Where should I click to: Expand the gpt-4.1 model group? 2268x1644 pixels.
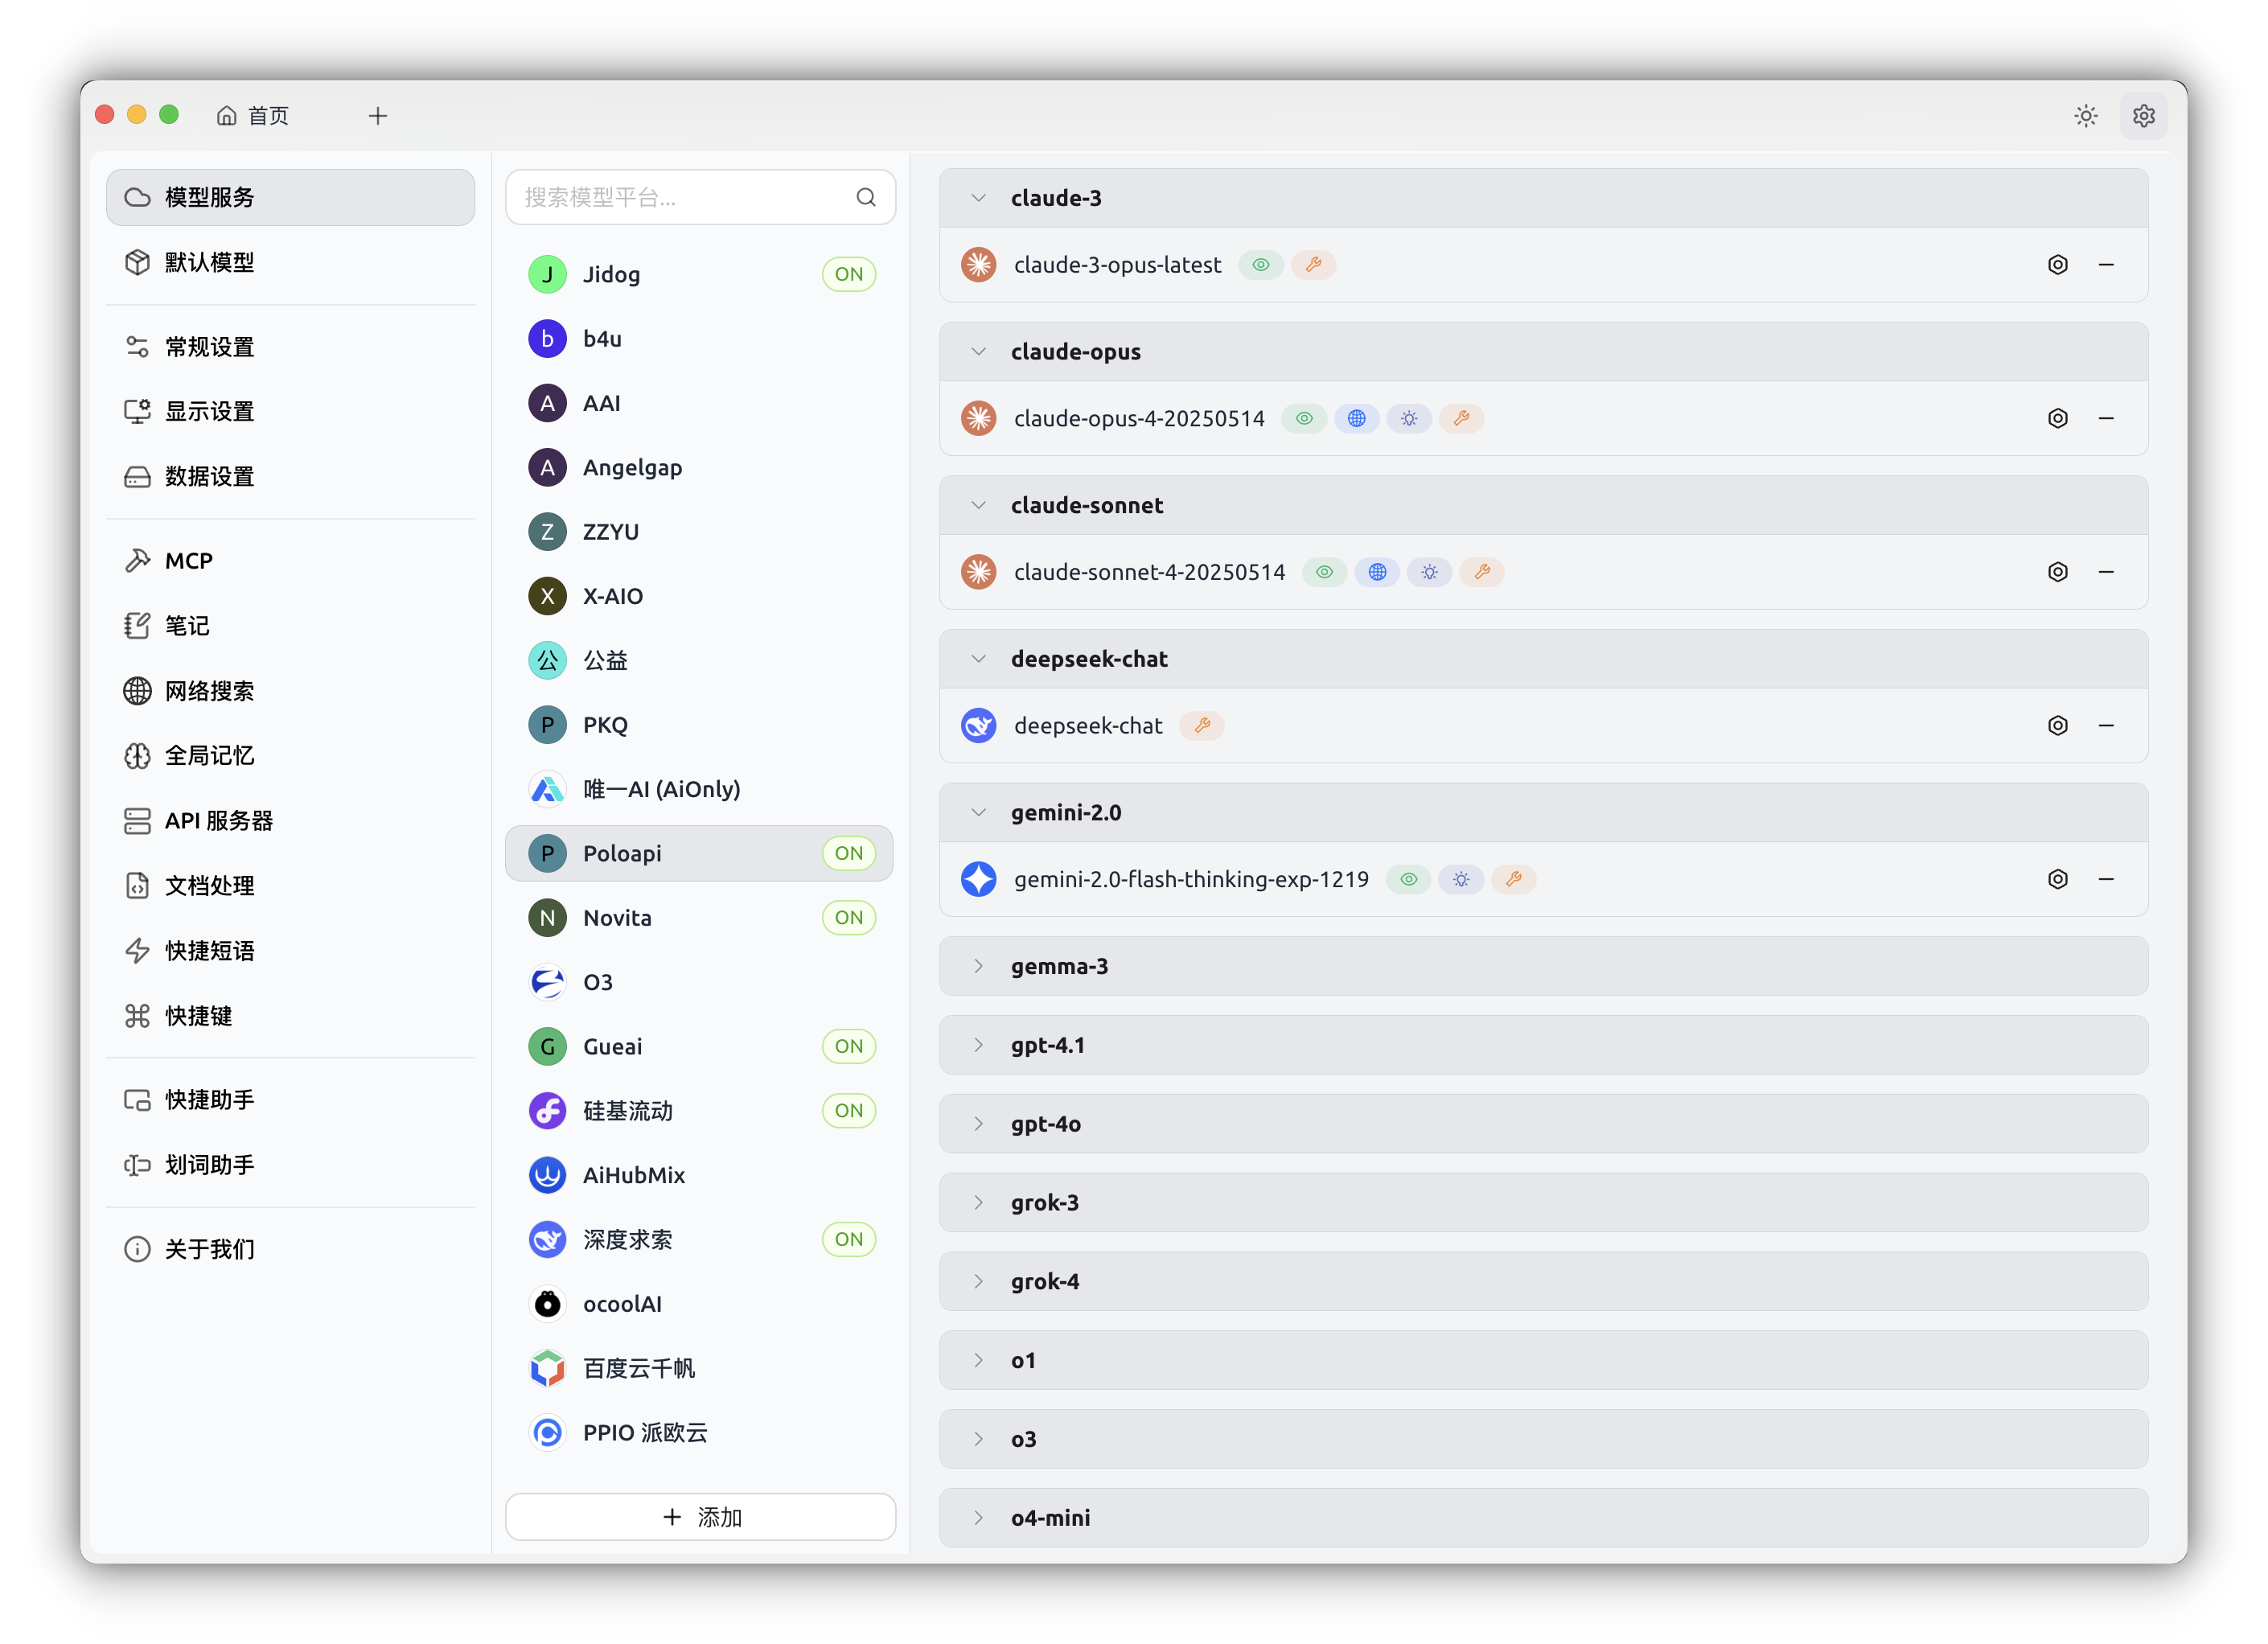[1543, 1045]
